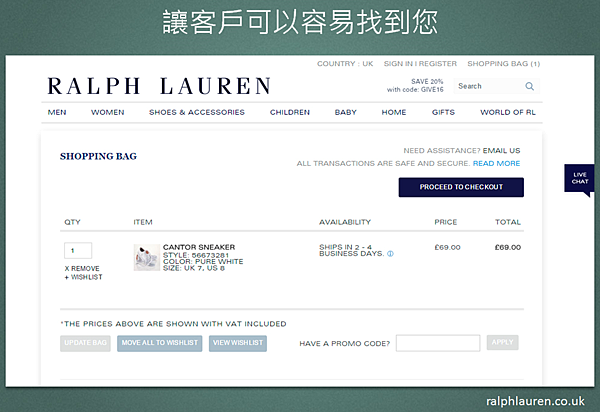Click the £69.00 value under Total
Viewport: 600px width, 412px height.
pyautogui.click(x=508, y=248)
